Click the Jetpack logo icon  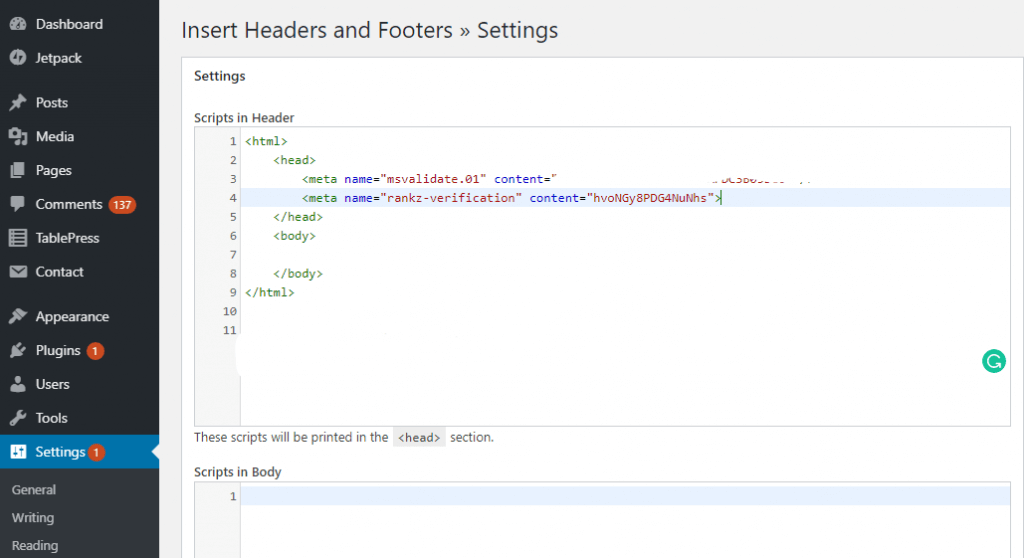(17, 58)
